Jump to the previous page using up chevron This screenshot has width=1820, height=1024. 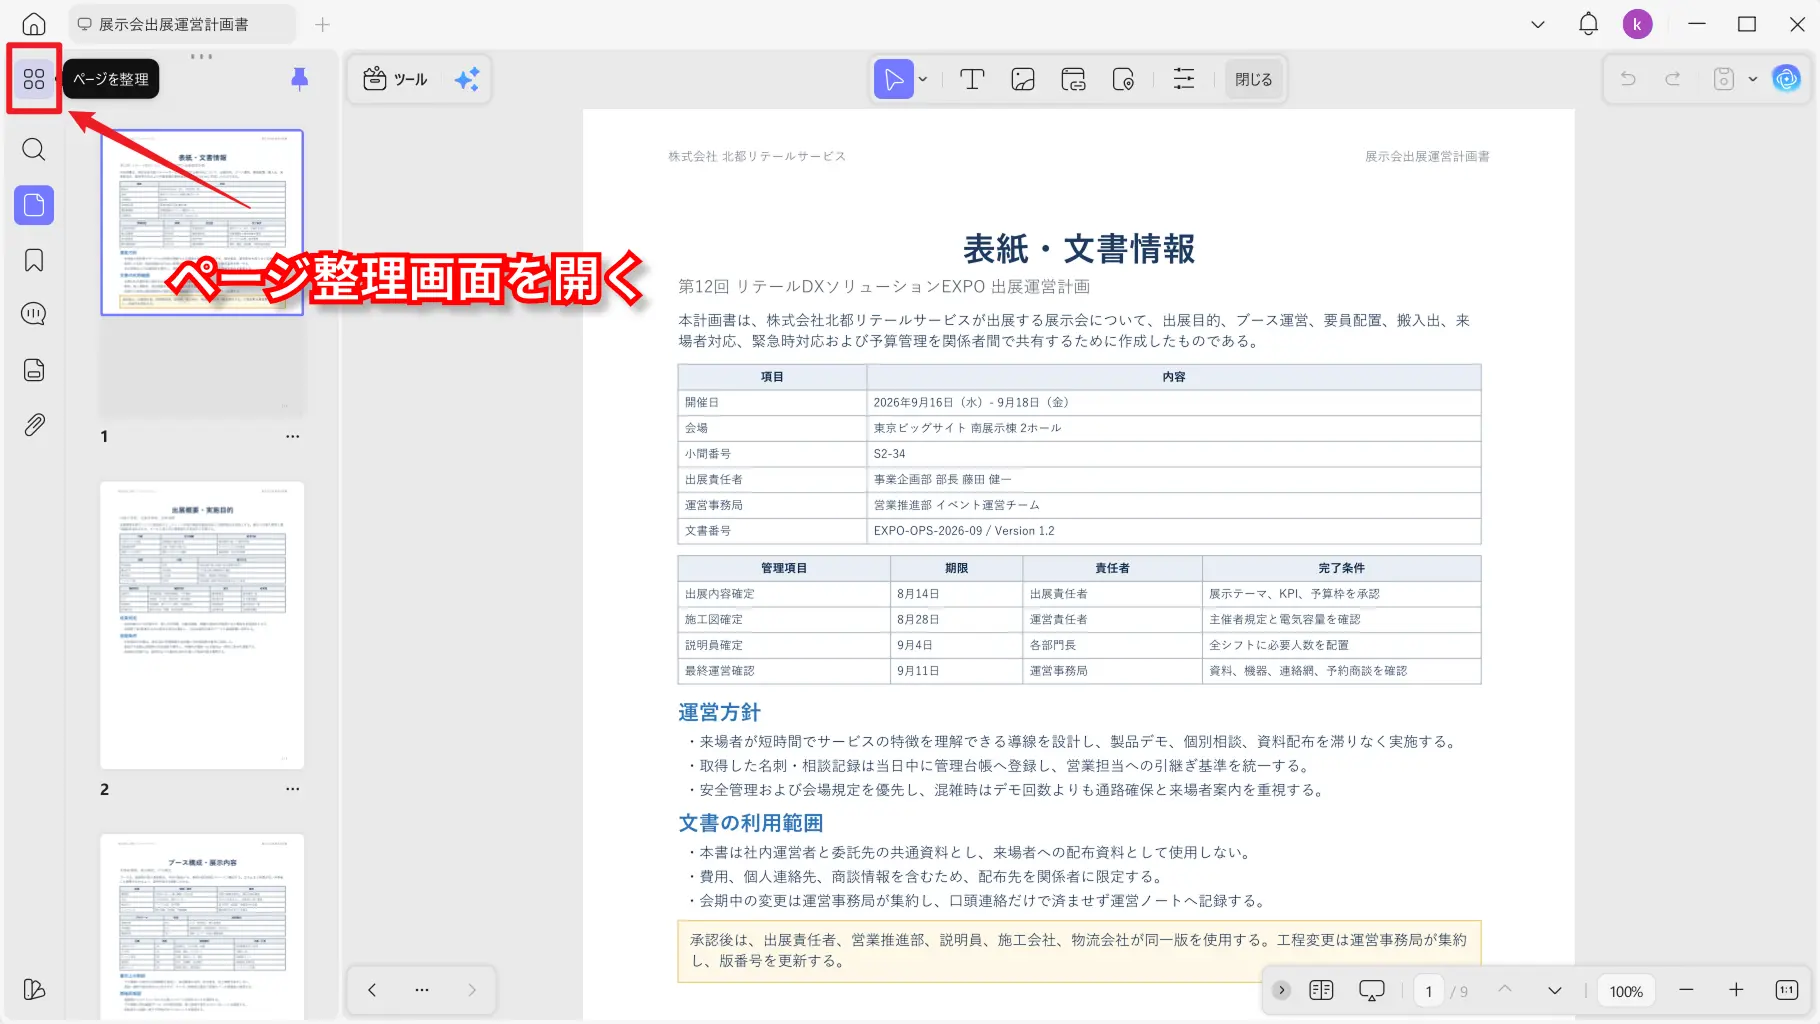1505,989
